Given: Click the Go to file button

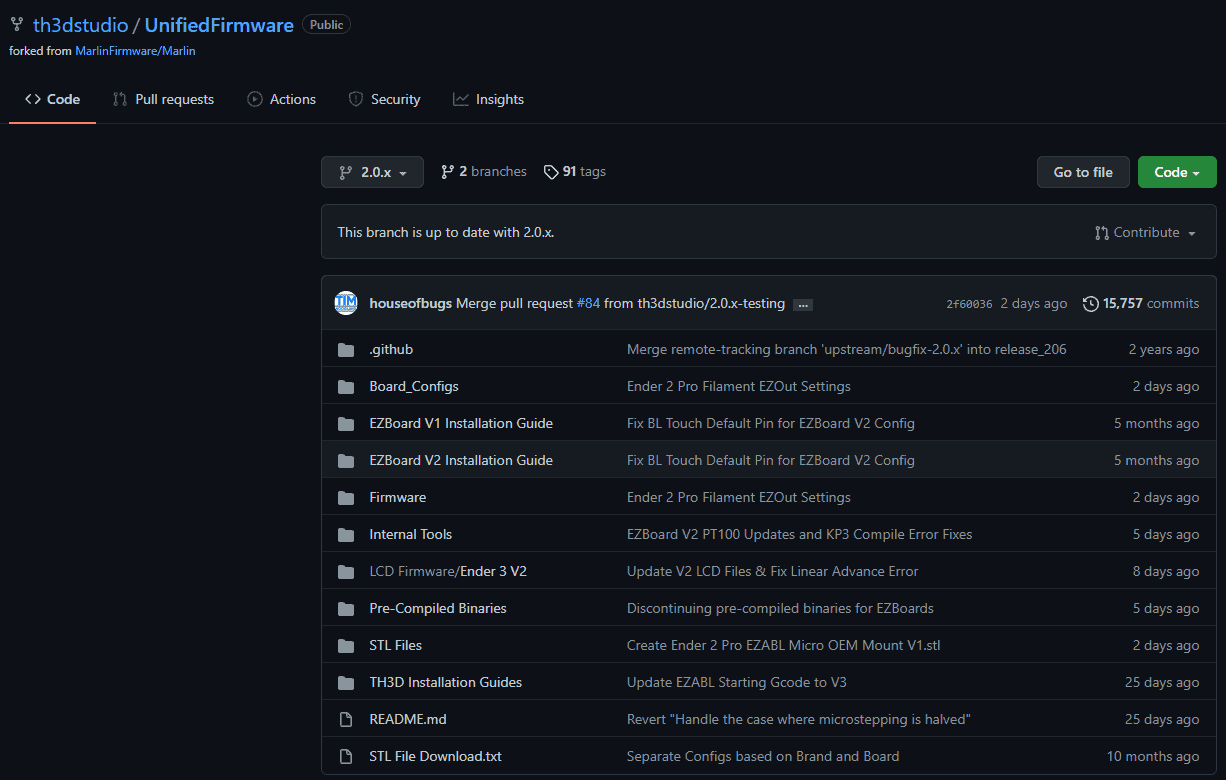Looking at the screenshot, I should click(1083, 172).
